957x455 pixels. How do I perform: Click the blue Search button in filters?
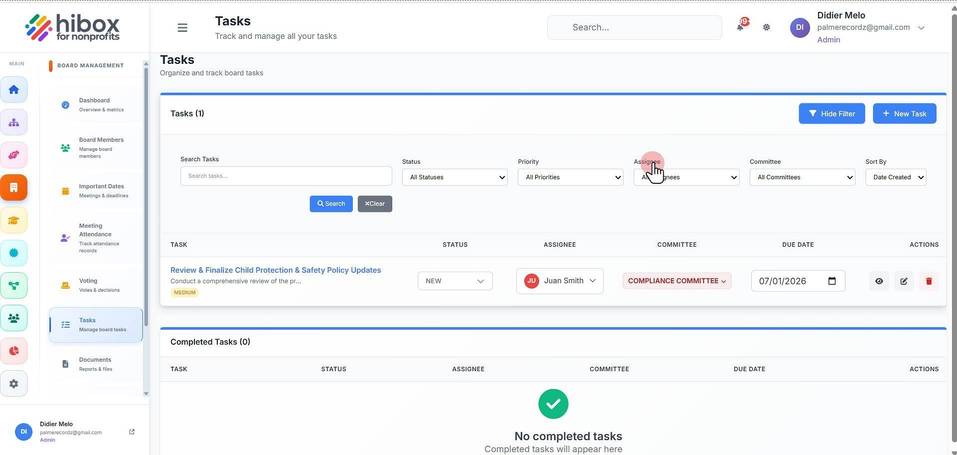(331, 204)
